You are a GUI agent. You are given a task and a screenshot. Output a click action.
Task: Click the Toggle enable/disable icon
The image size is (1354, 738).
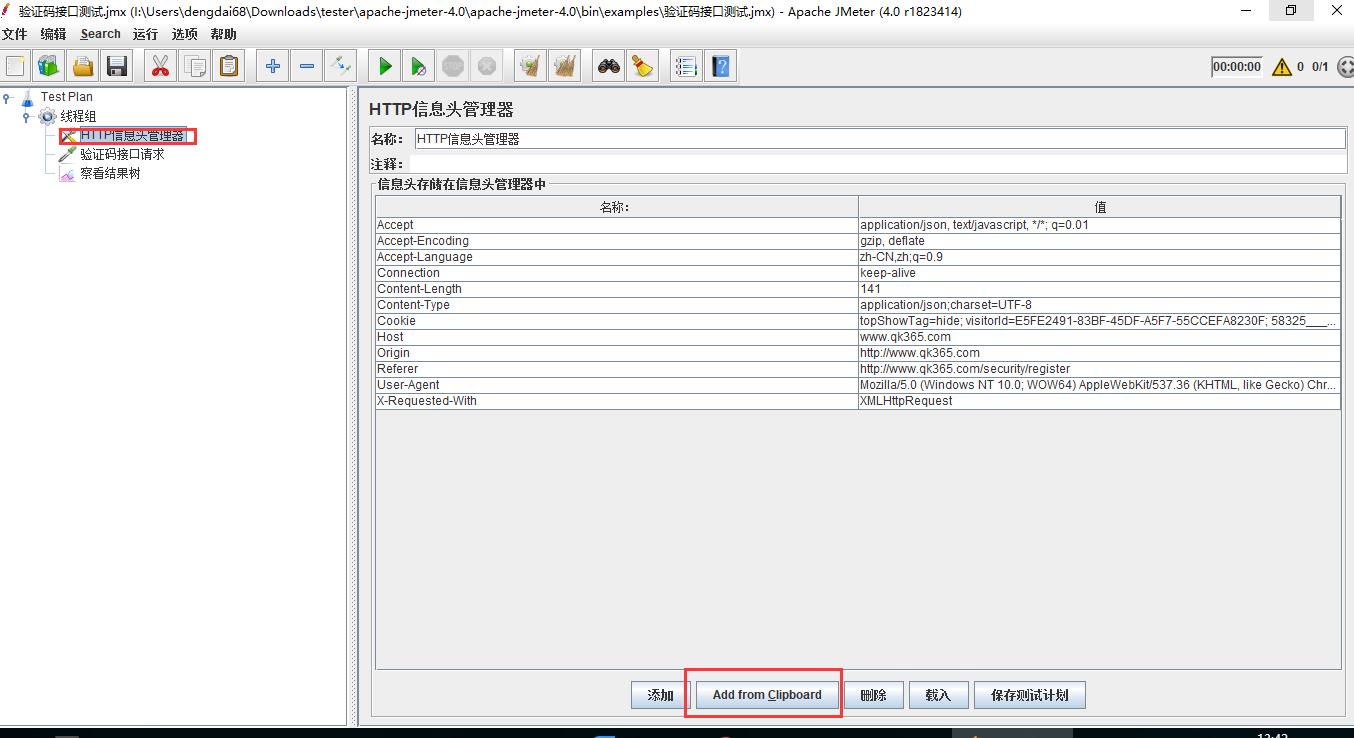coord(341,67)
